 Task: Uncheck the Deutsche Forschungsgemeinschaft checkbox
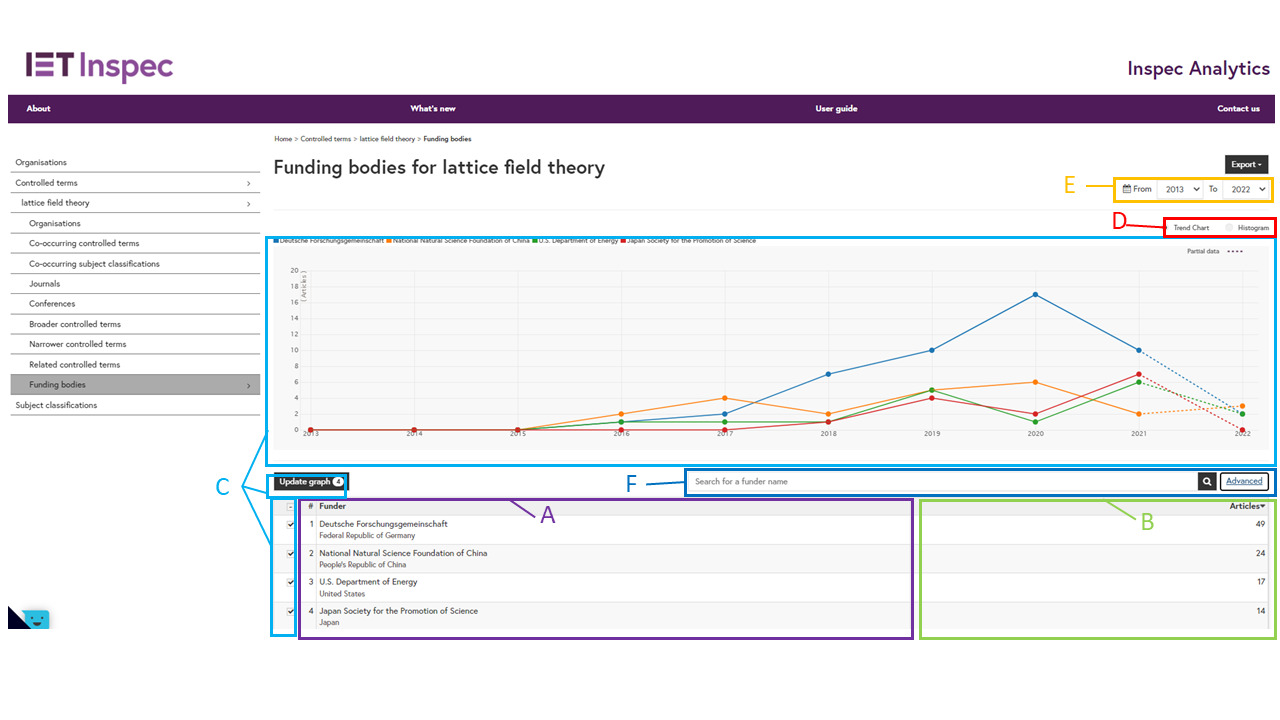(290, 524)
